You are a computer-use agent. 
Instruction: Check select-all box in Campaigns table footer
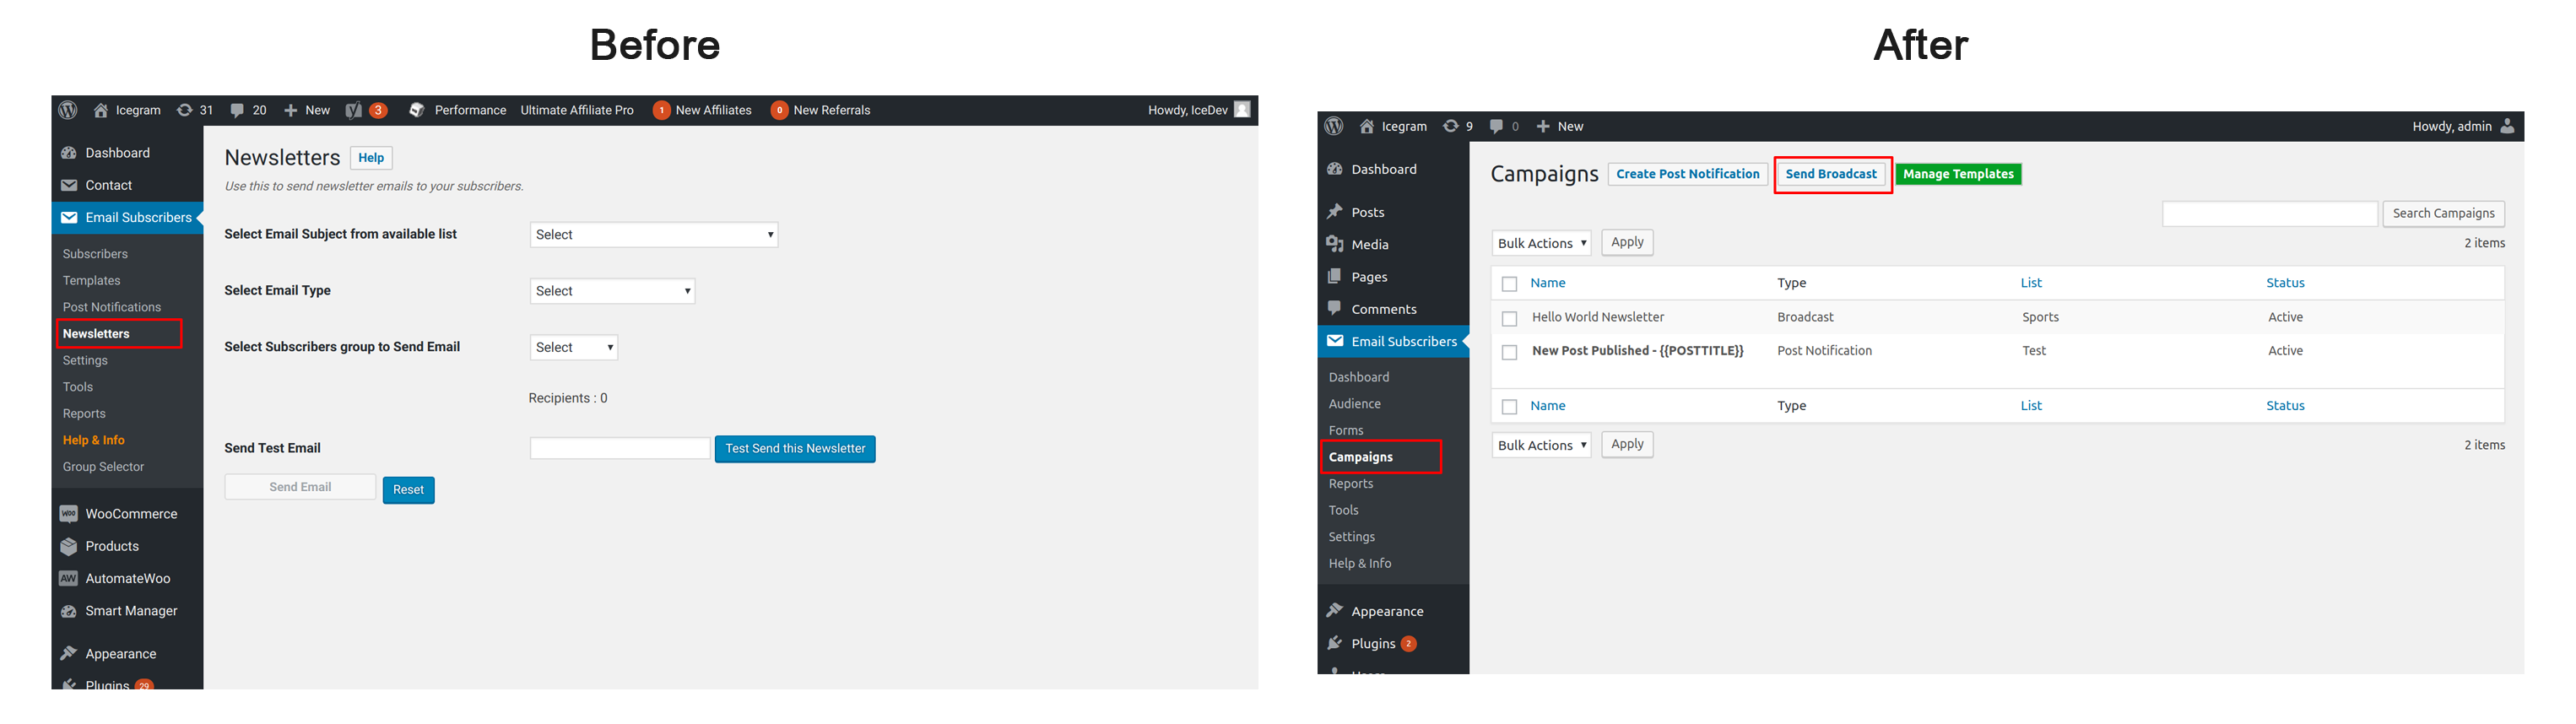(x=1510, y=407)
